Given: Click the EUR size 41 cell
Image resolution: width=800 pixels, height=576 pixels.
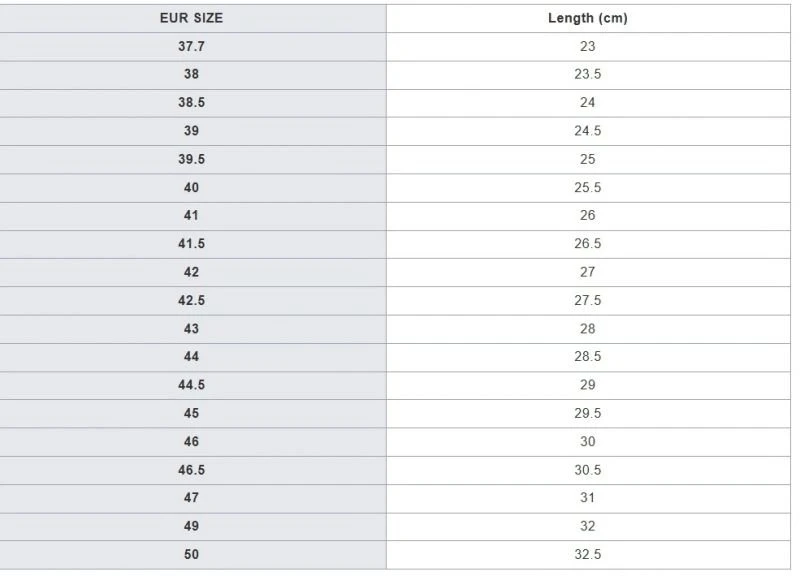Looking at the screenshot, I should pyautogui.click(x=191, y=216).
